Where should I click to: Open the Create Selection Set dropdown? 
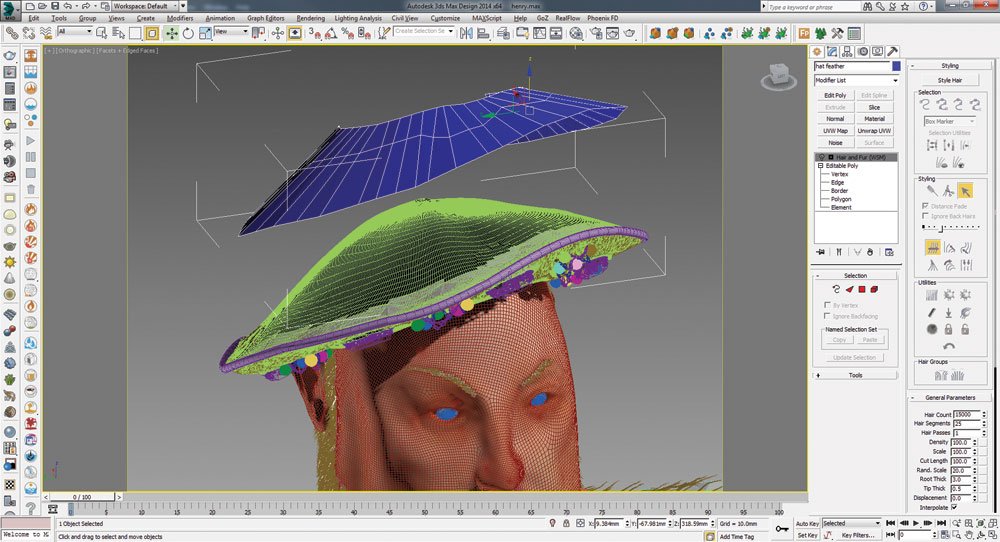click(x=423, y=31)
